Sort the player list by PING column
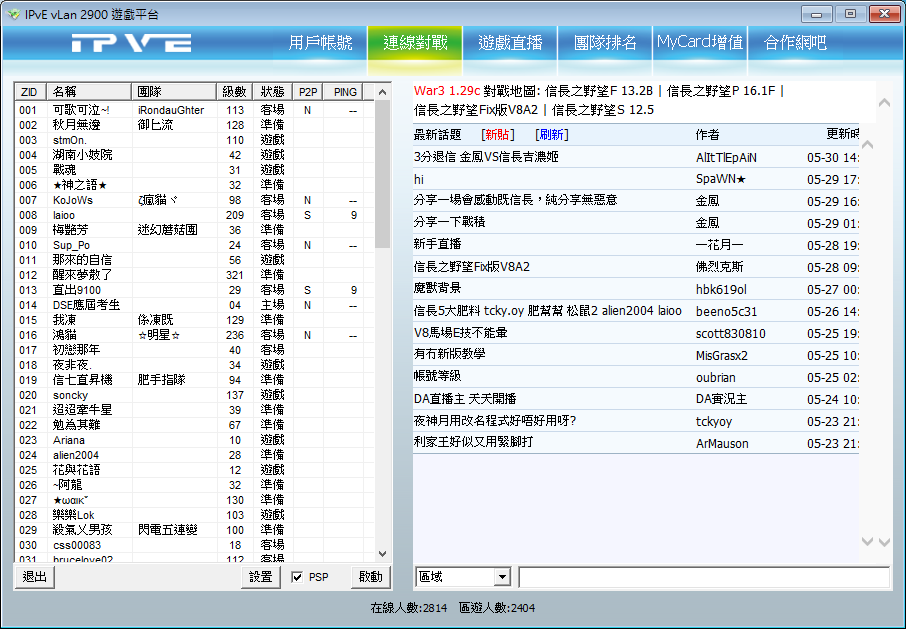The image size is (906, 629). coord(345,91)
